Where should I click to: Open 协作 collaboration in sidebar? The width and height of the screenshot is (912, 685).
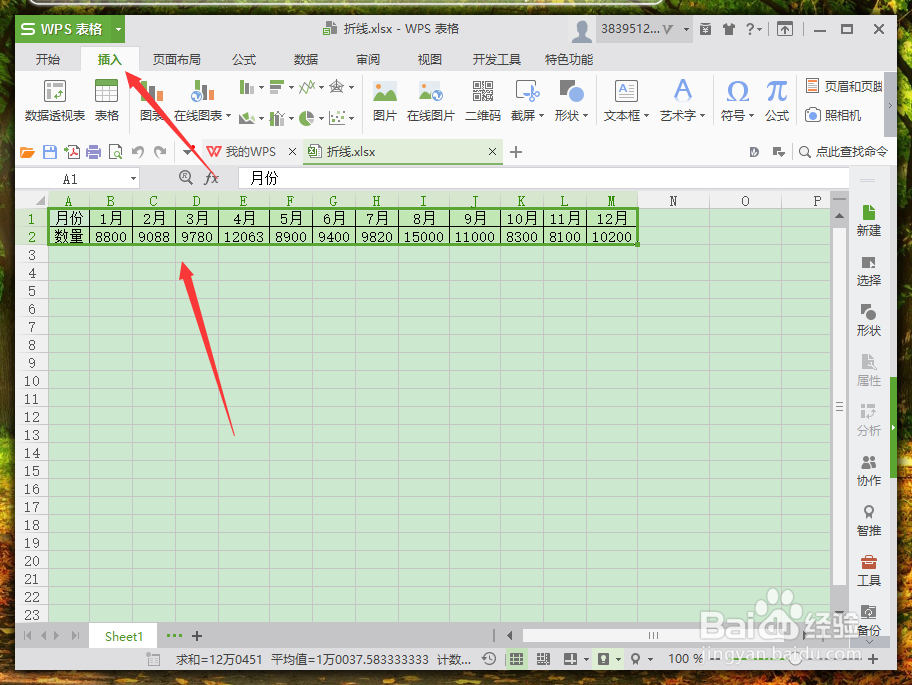868,471
